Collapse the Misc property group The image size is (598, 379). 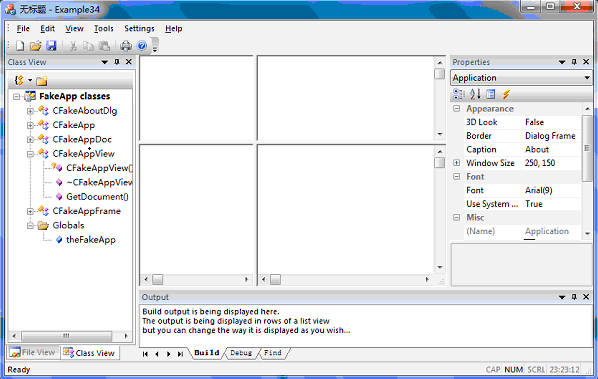tap(457, 217)
